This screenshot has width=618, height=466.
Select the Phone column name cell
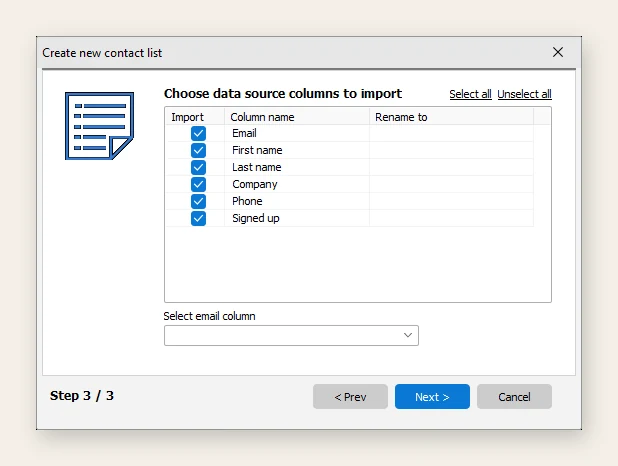[297, 201]
